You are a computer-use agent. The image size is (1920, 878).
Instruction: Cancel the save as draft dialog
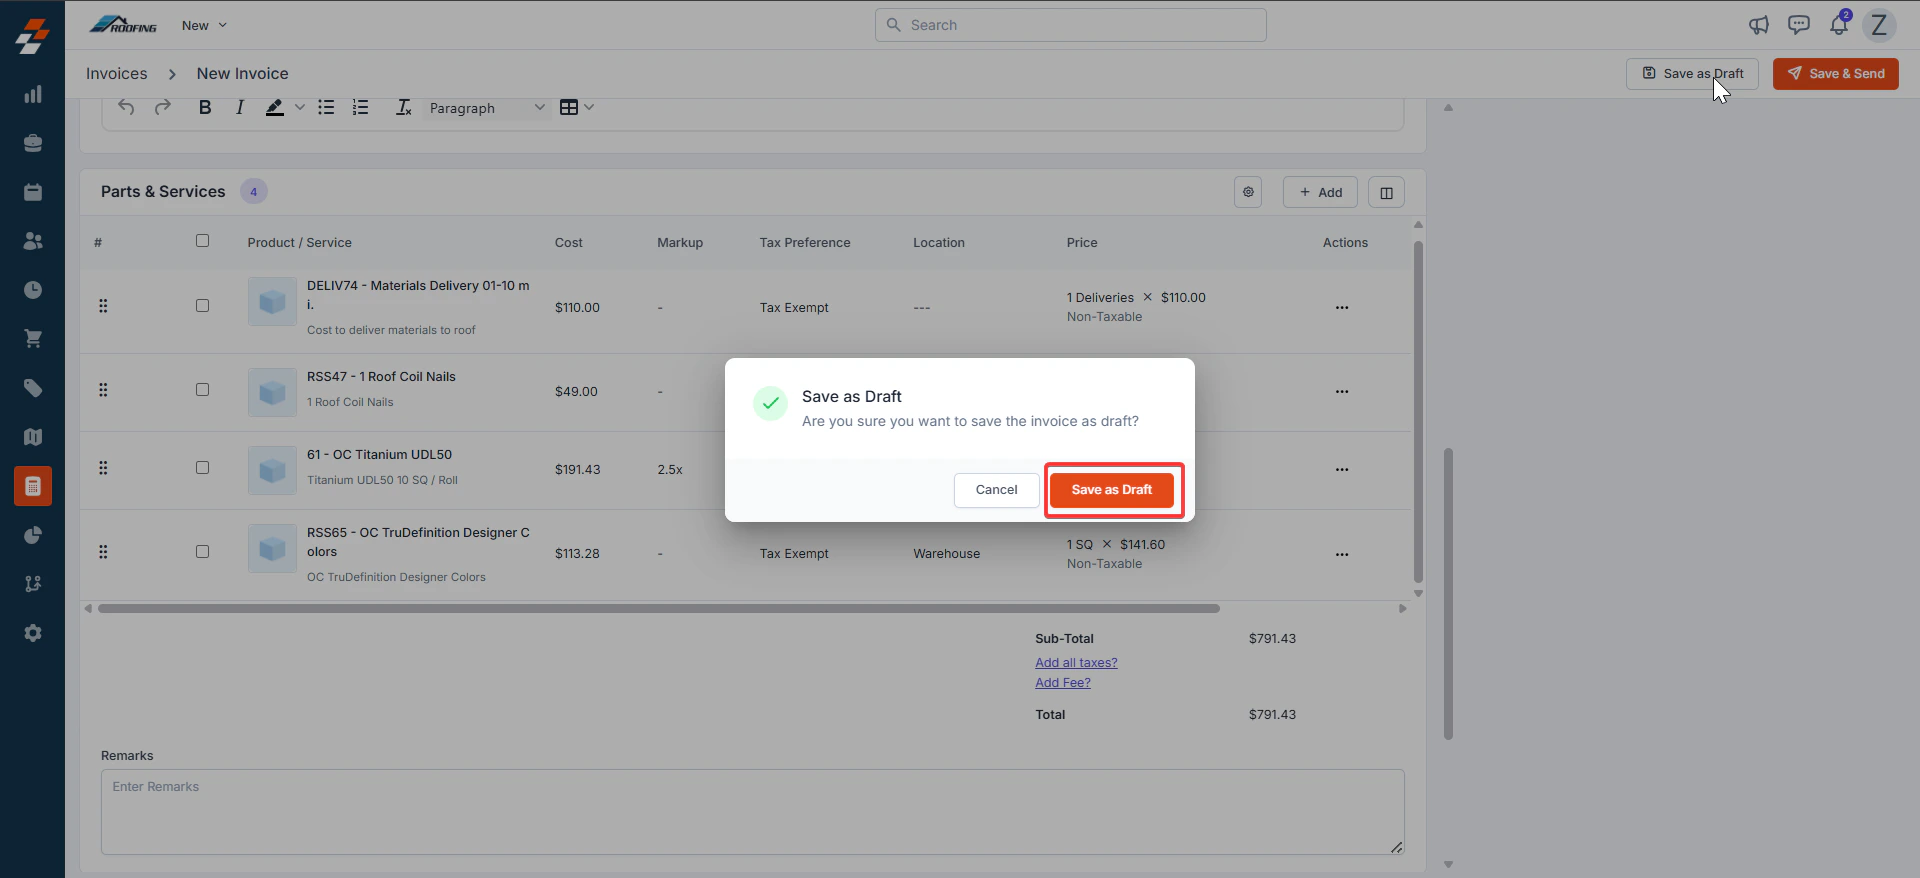[x=996, y=490]
